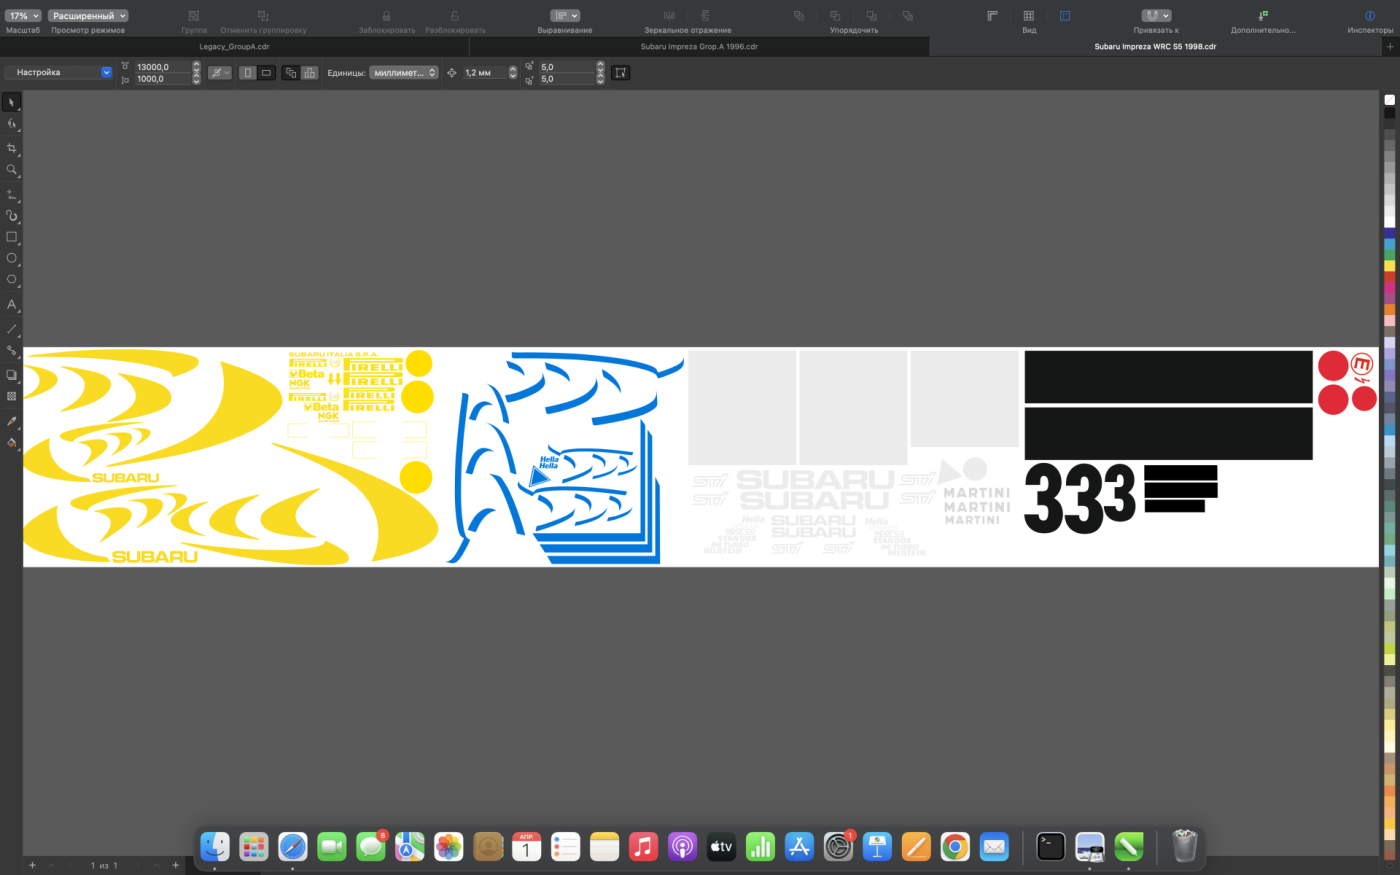Click the Grid view icon
The image size is (1400, 875).
click(x=1029, y=16)
